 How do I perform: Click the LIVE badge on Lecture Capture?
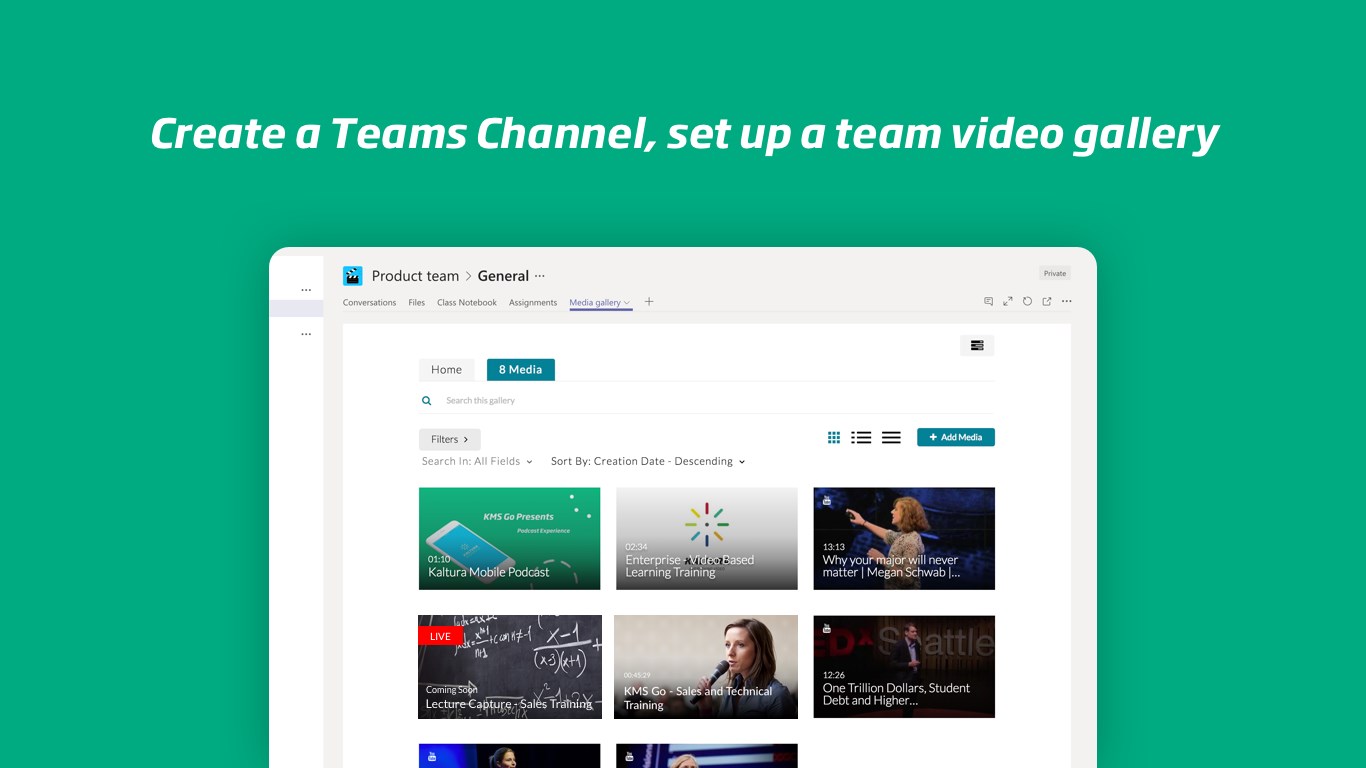click(x=440, y=636)
